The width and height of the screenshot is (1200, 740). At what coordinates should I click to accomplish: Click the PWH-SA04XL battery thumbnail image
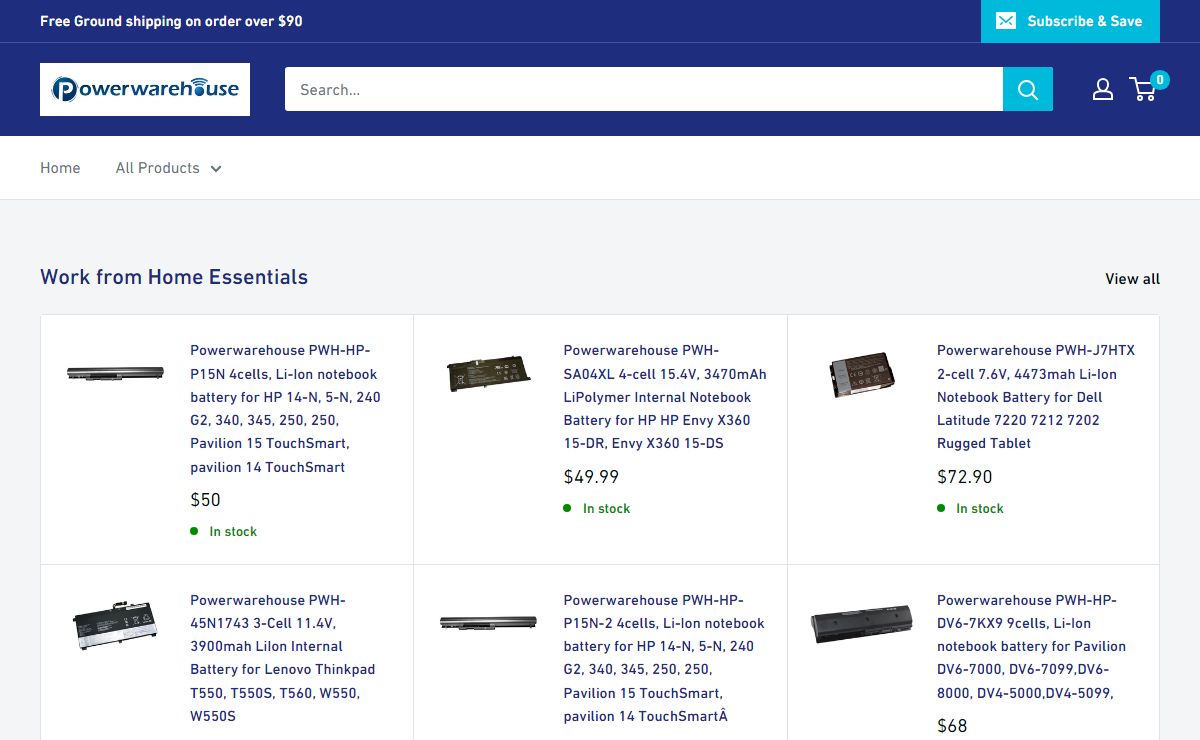(x=488, y=373)
